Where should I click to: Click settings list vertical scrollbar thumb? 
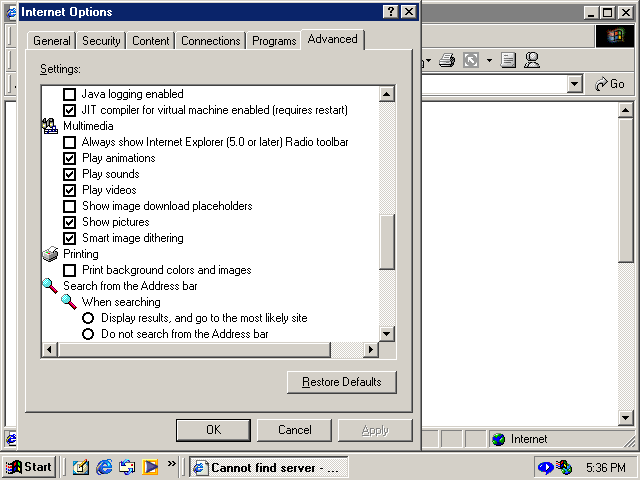click(387, 242)
